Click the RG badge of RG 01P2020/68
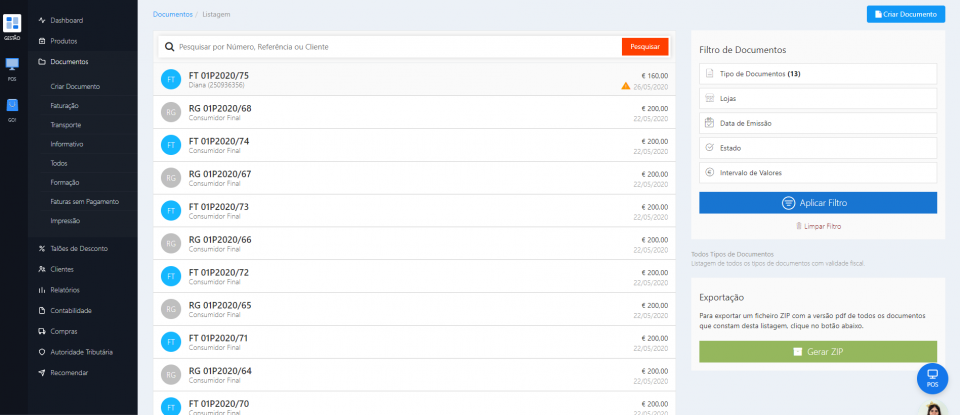The height and width of the screenshot is (415, 960). pyautogui.click(x=171, y=112)
